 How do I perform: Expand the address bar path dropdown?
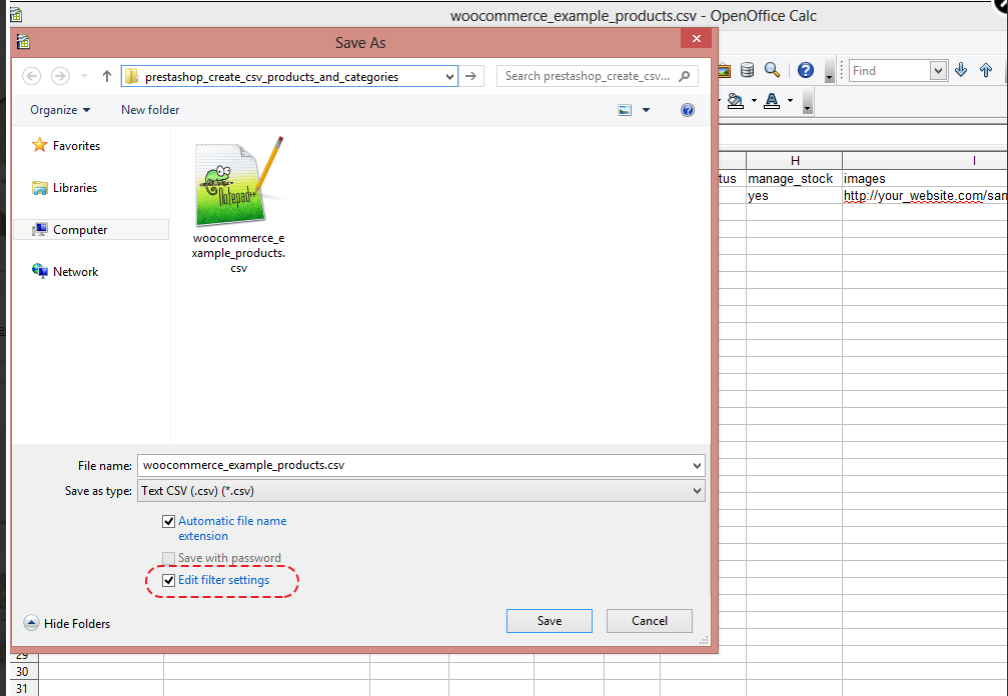449,76
